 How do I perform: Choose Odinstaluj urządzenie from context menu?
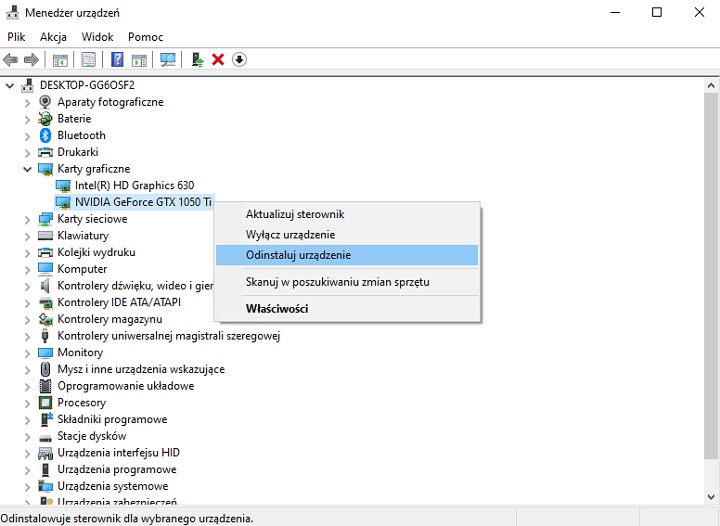pos(298,255)
